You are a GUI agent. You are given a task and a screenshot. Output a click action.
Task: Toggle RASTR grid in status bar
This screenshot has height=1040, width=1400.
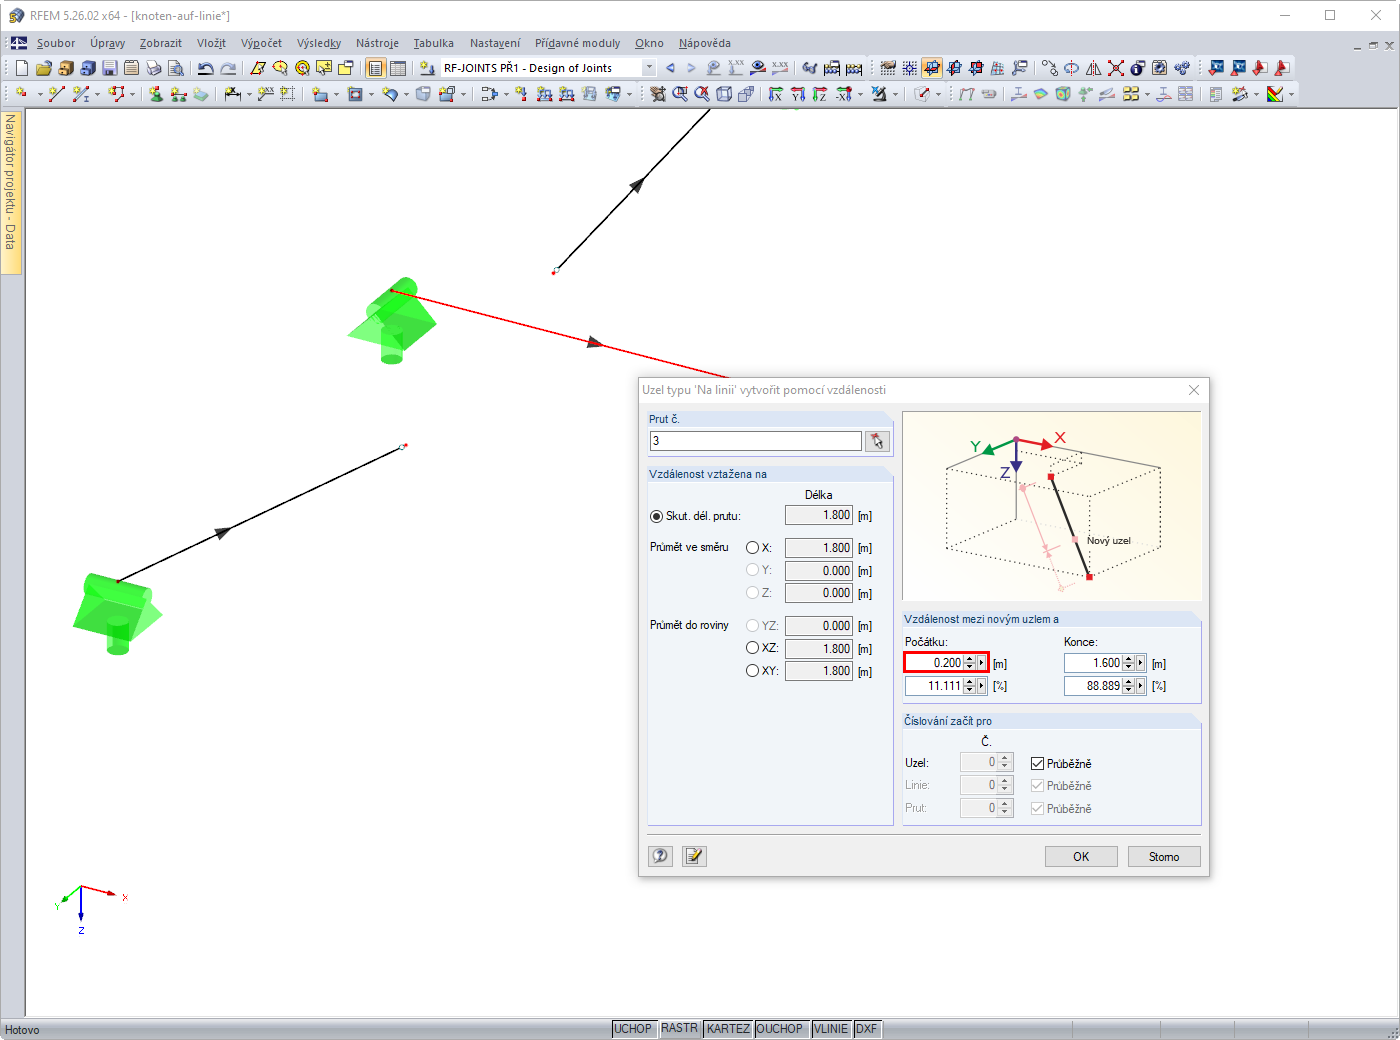click(x=679, y=1029)
